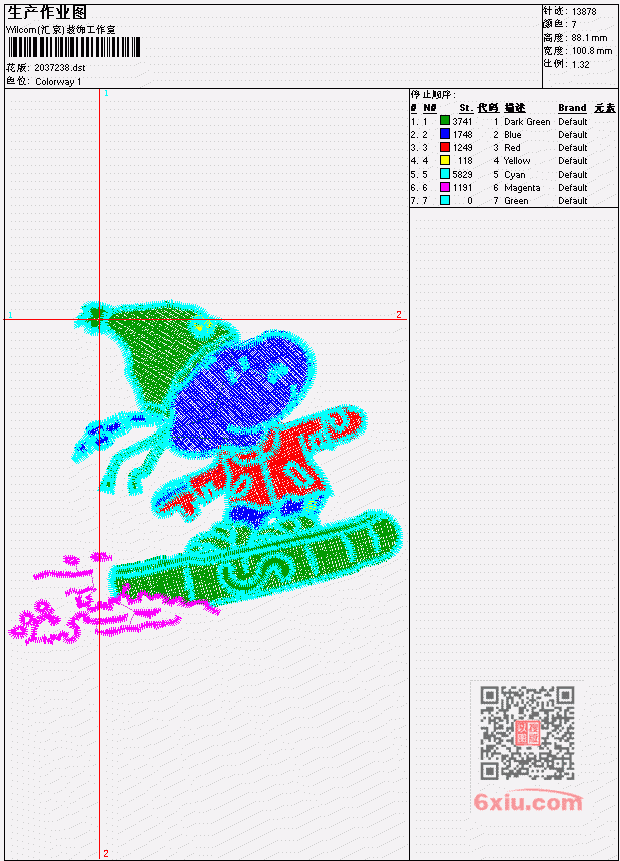The width and height of the screenshot is (620, 861).
Task: Click the snowboarder embroidery design preview
Action: coord(205,472)
